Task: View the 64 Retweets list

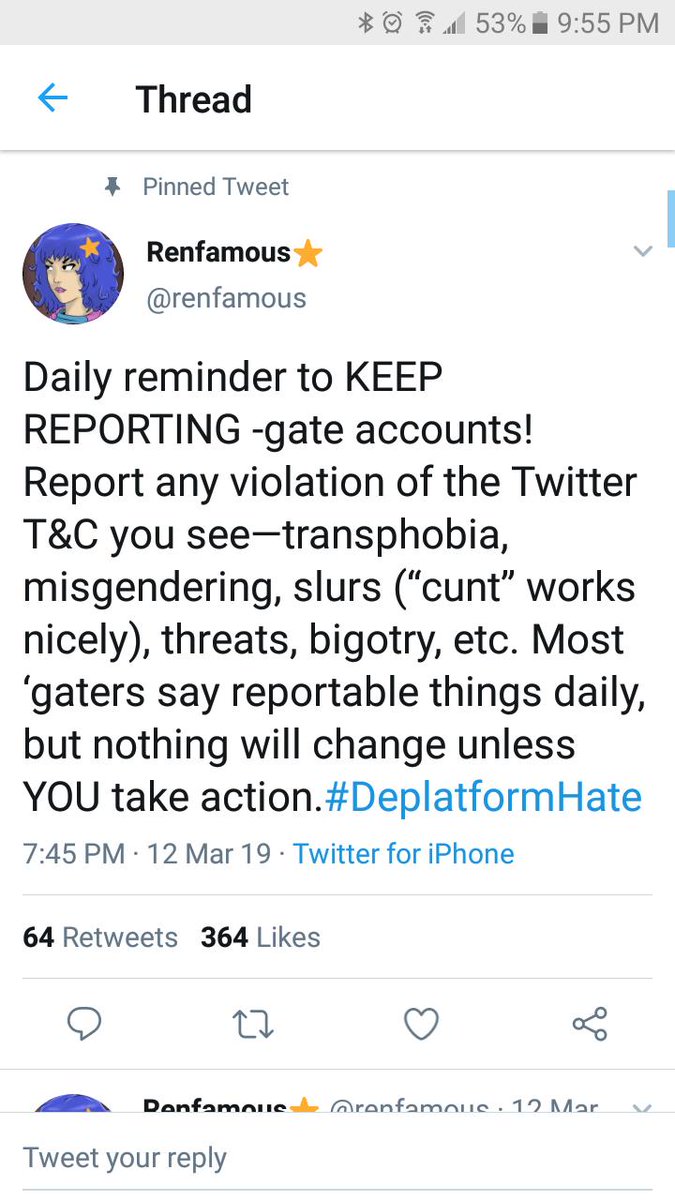Action: point(100,937)
